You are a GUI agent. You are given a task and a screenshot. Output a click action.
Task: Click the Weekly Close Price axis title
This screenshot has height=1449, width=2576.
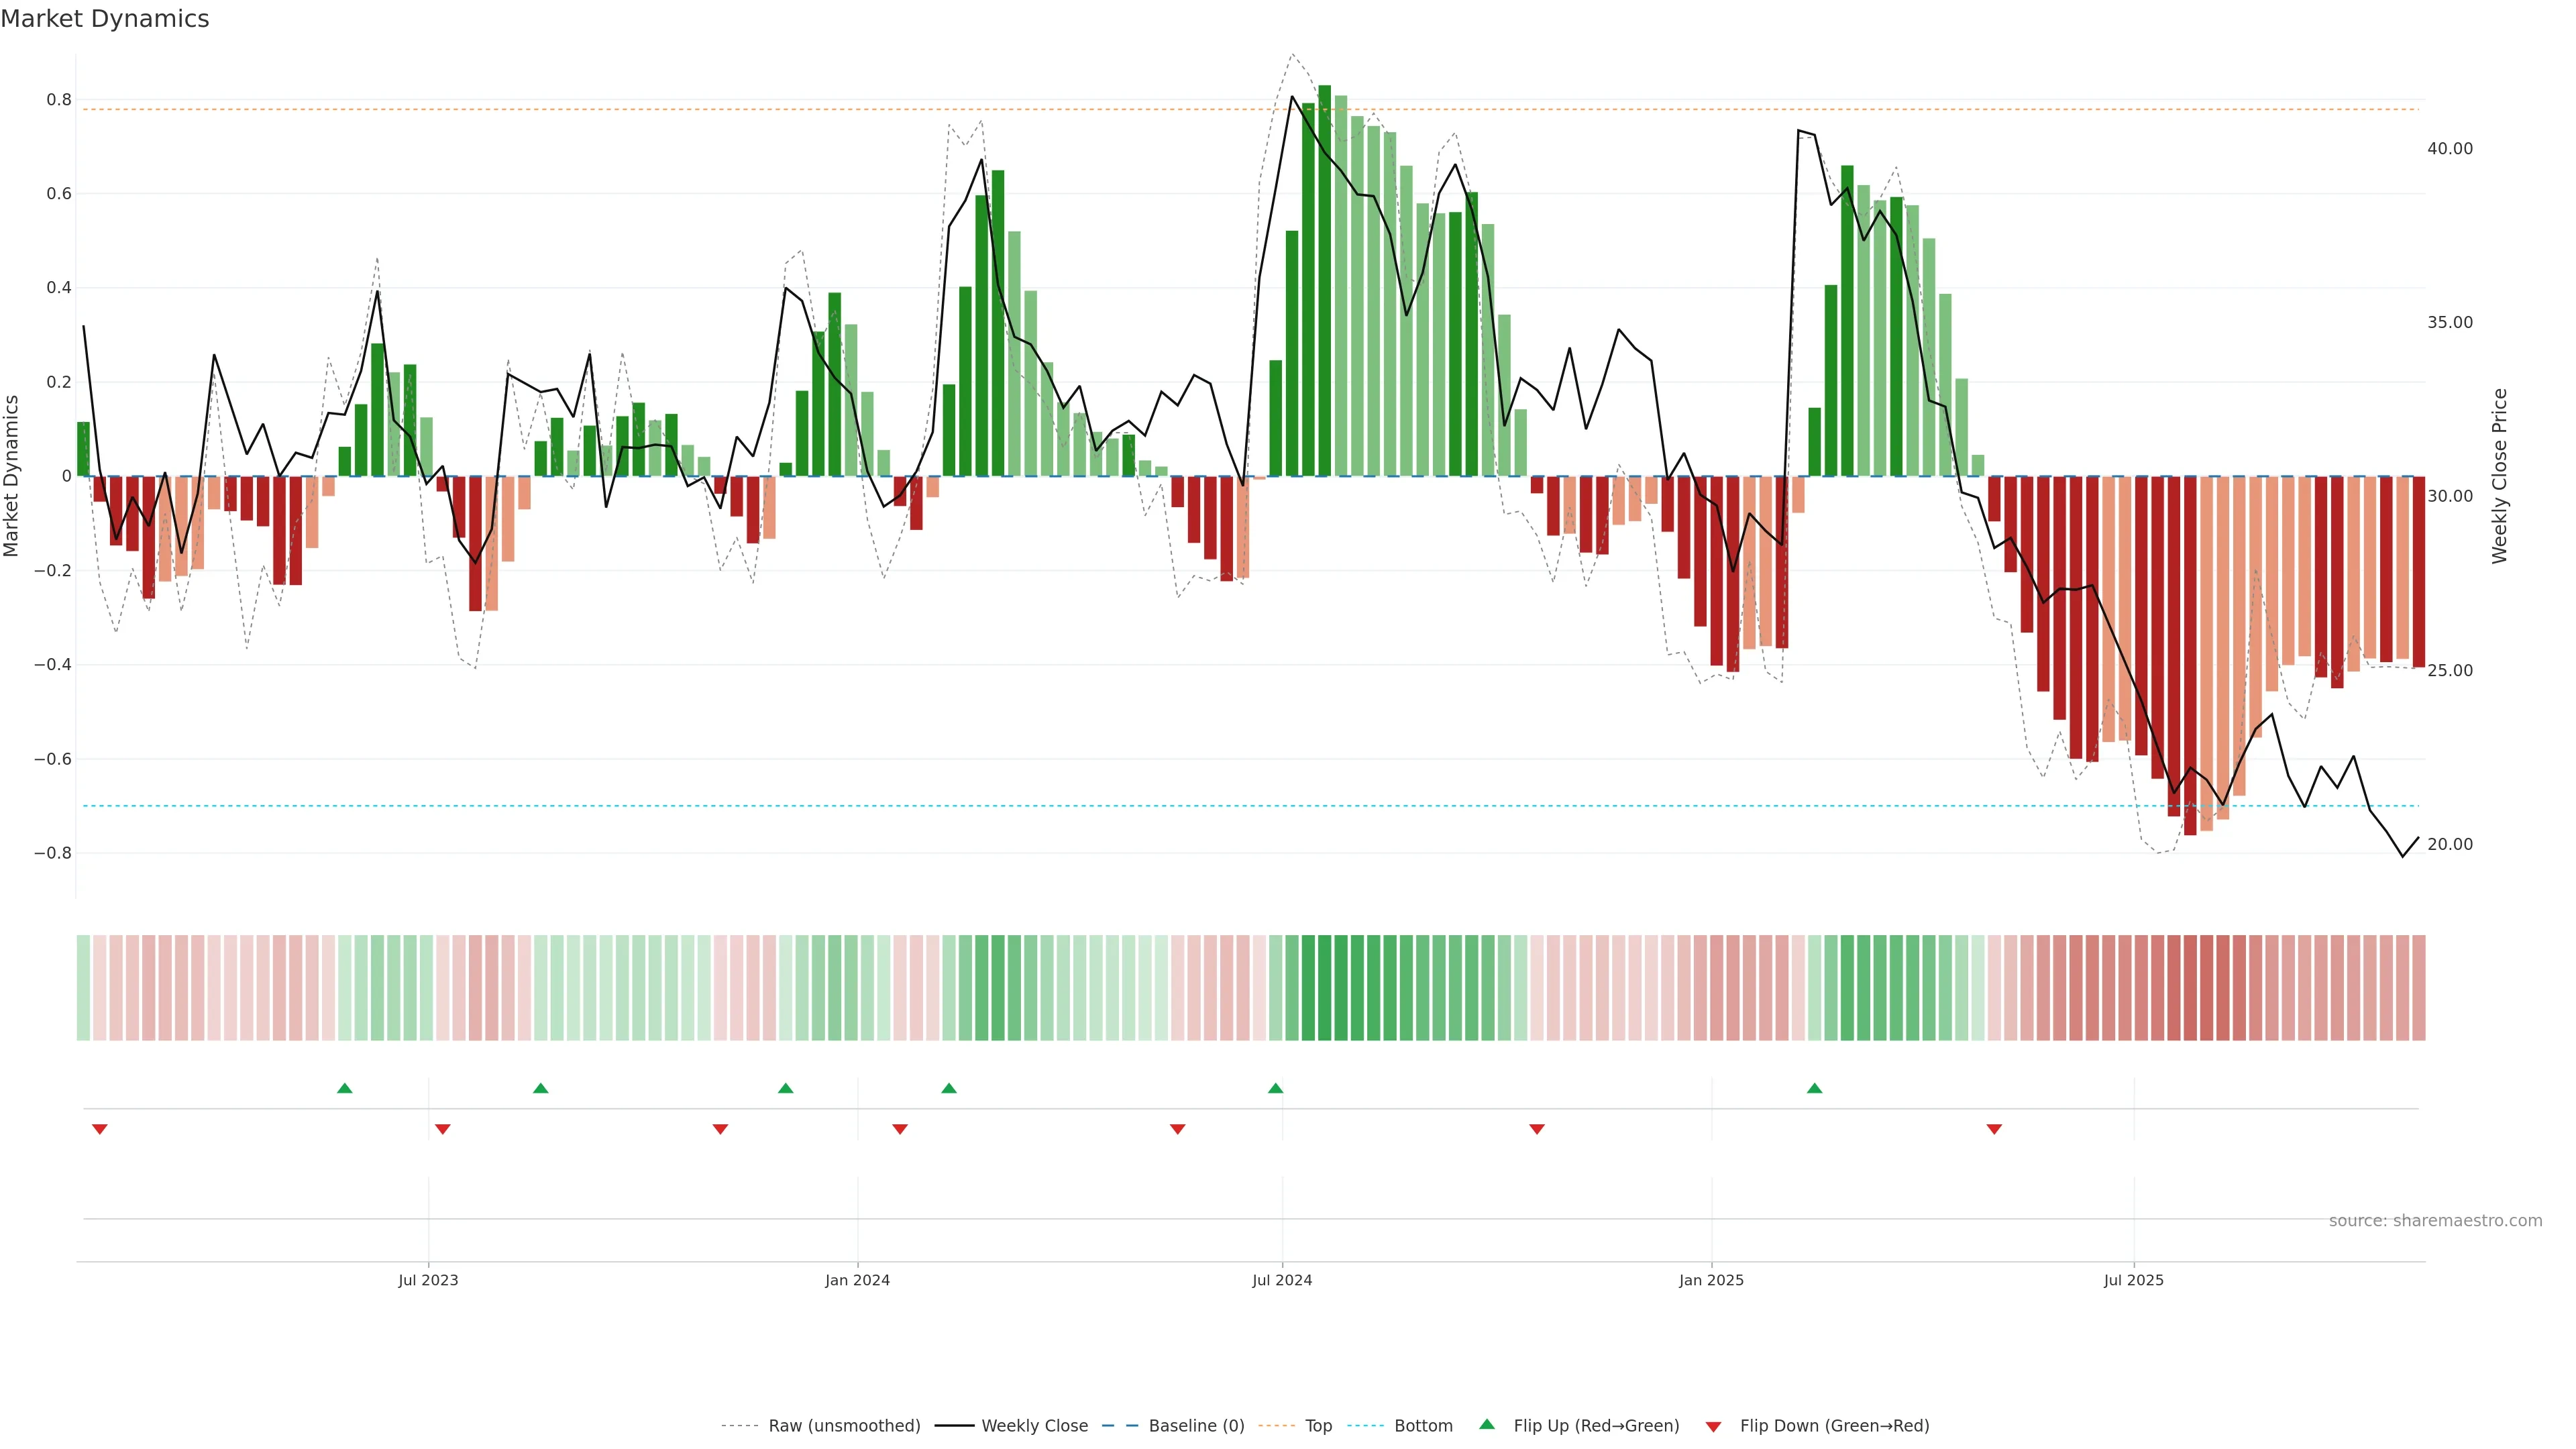2499,476
